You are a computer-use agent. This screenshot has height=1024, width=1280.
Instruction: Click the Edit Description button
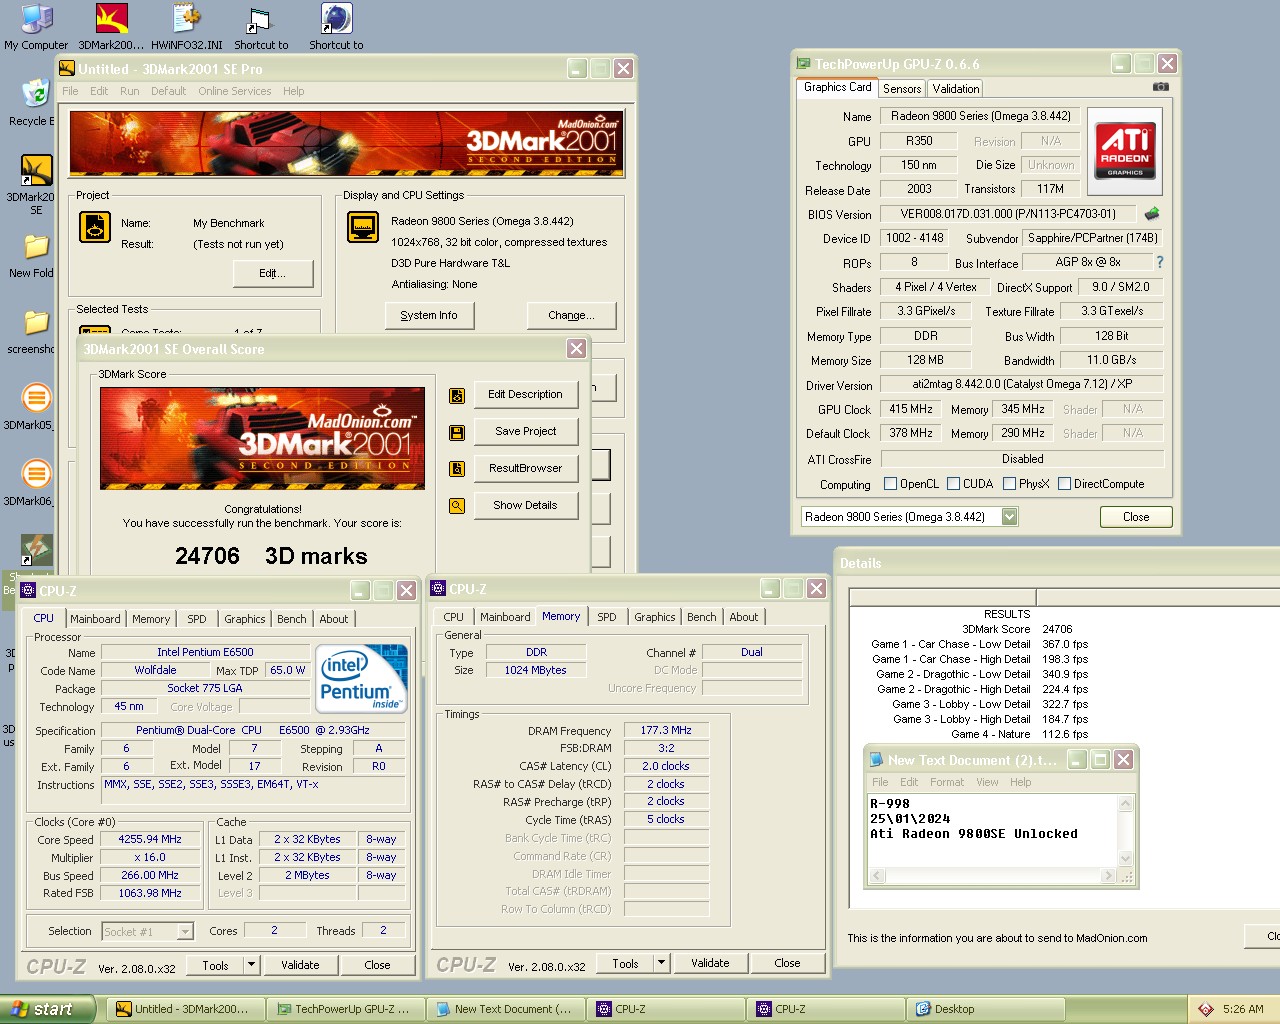click(x=525, y=395)
